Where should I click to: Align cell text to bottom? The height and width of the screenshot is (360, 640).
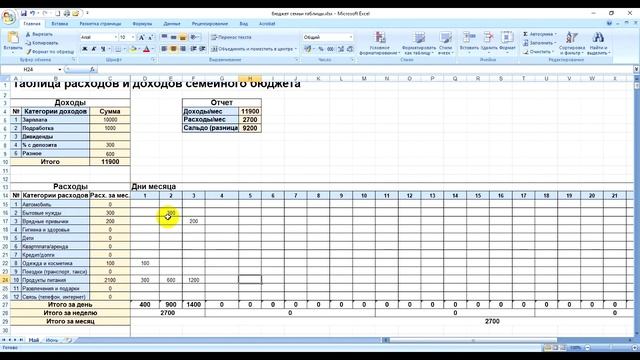click(183, 37)
